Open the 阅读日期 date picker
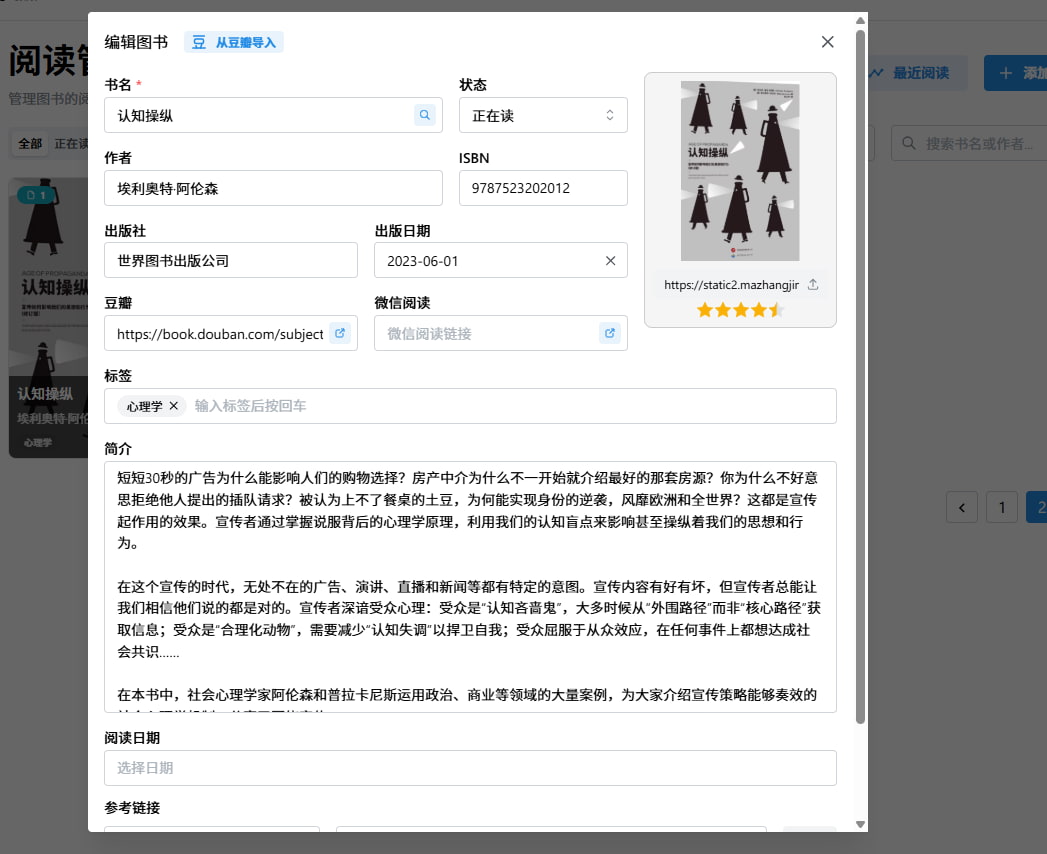Screen dimensions: 1047x854 [x=470, y=768]
